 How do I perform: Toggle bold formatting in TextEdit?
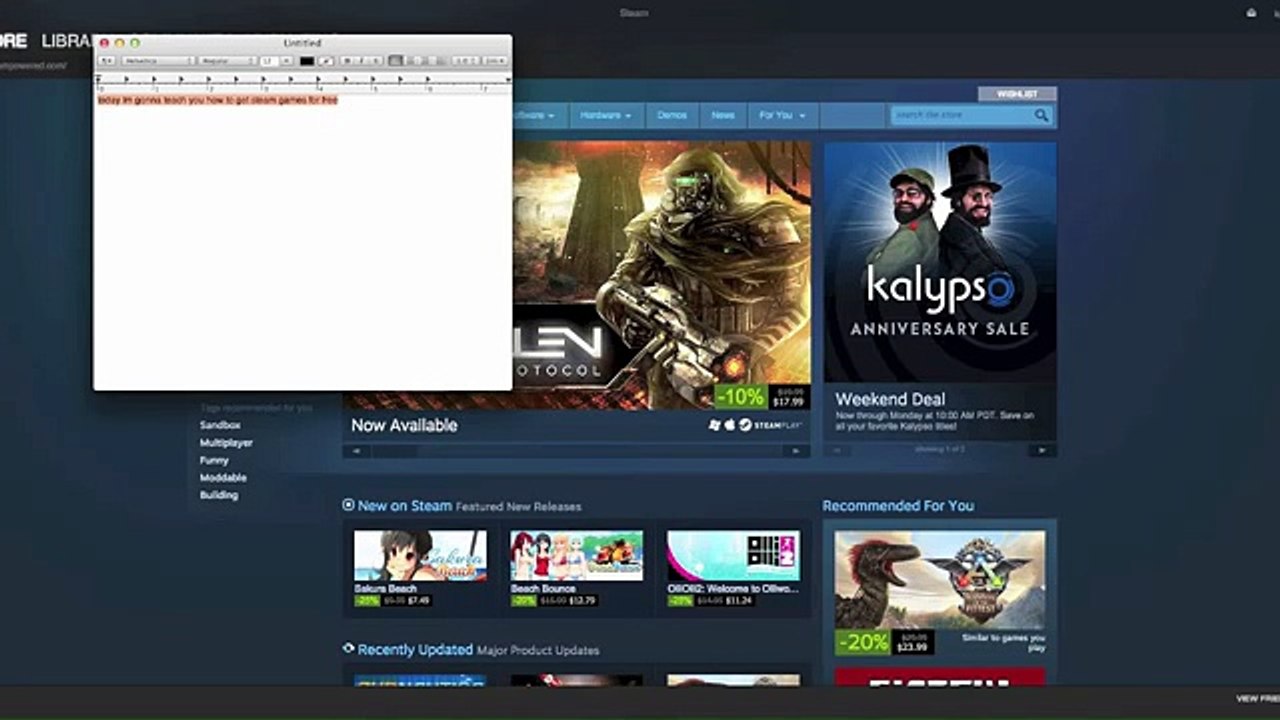point(346,61)
